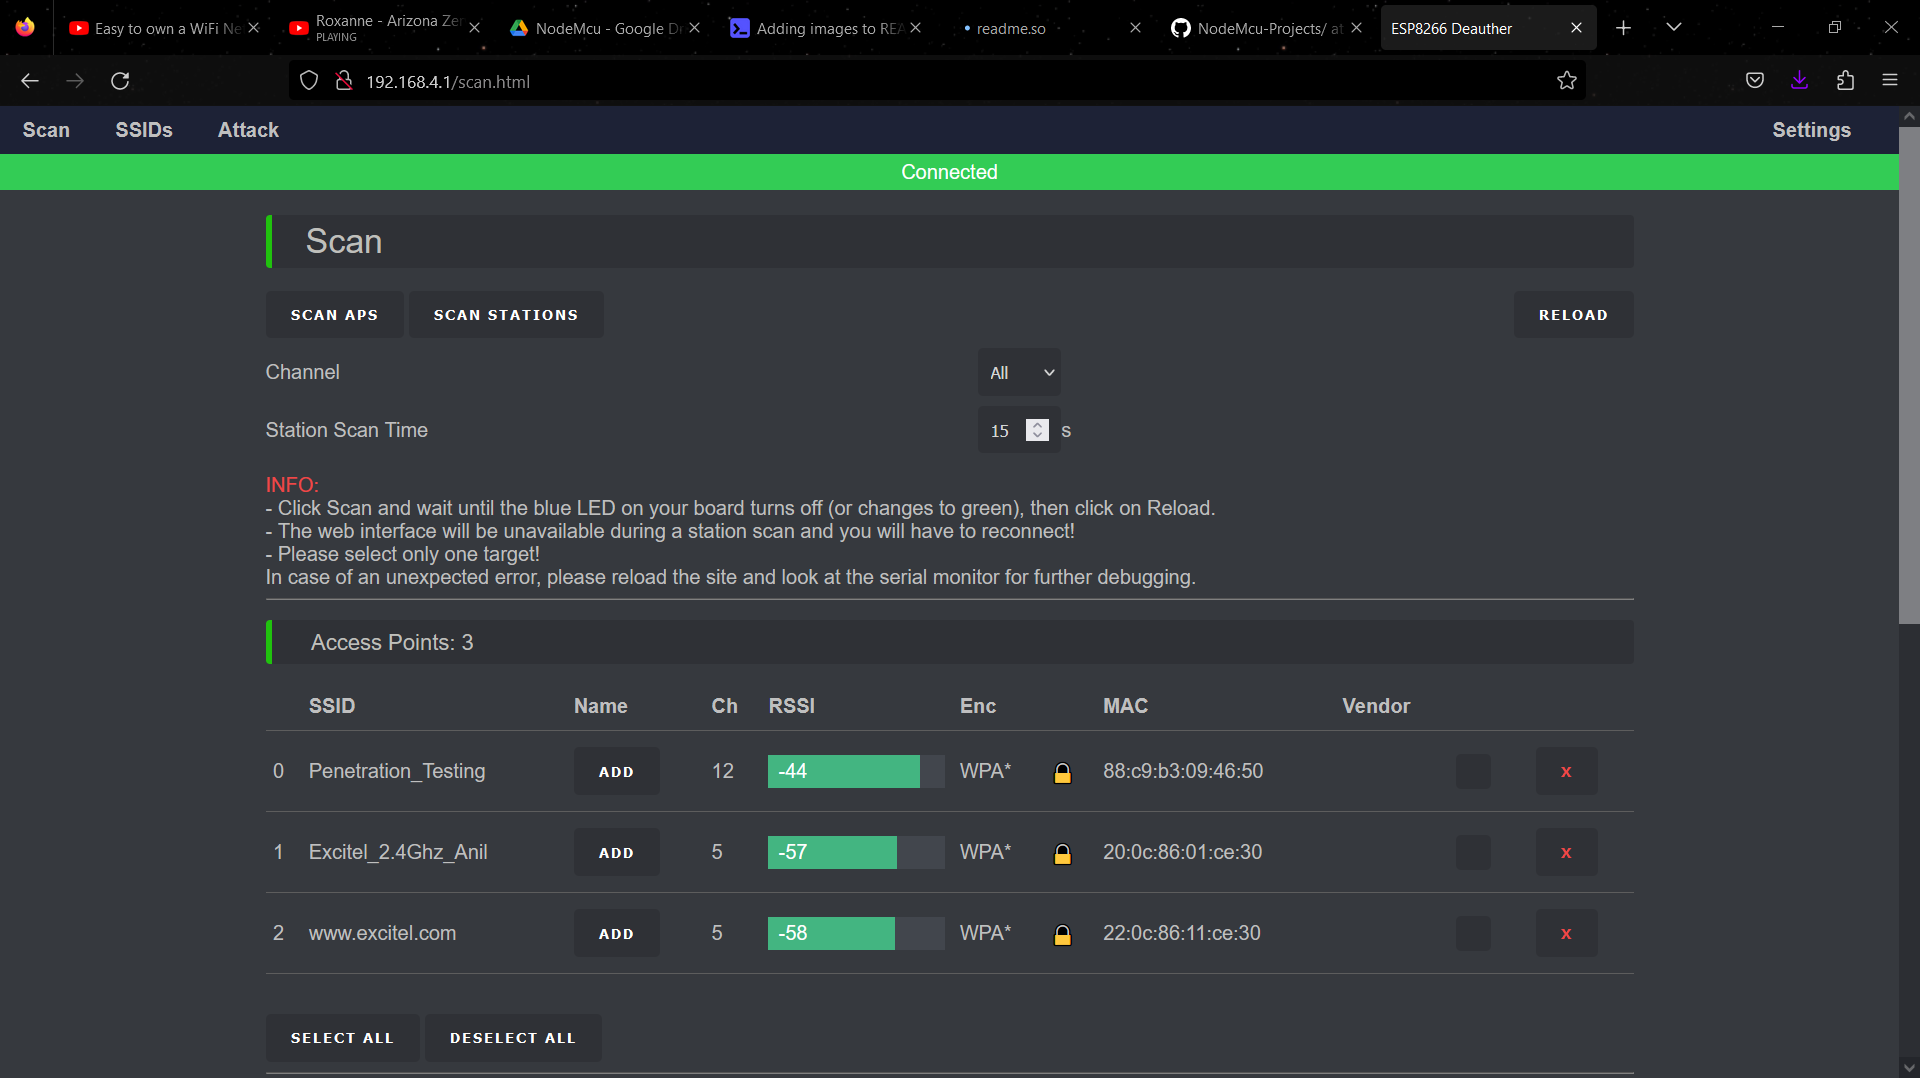Open Firefox hamburger menu
Image resolution: width=1920 pixels, height=1078 pixels.
point(1892,80)
